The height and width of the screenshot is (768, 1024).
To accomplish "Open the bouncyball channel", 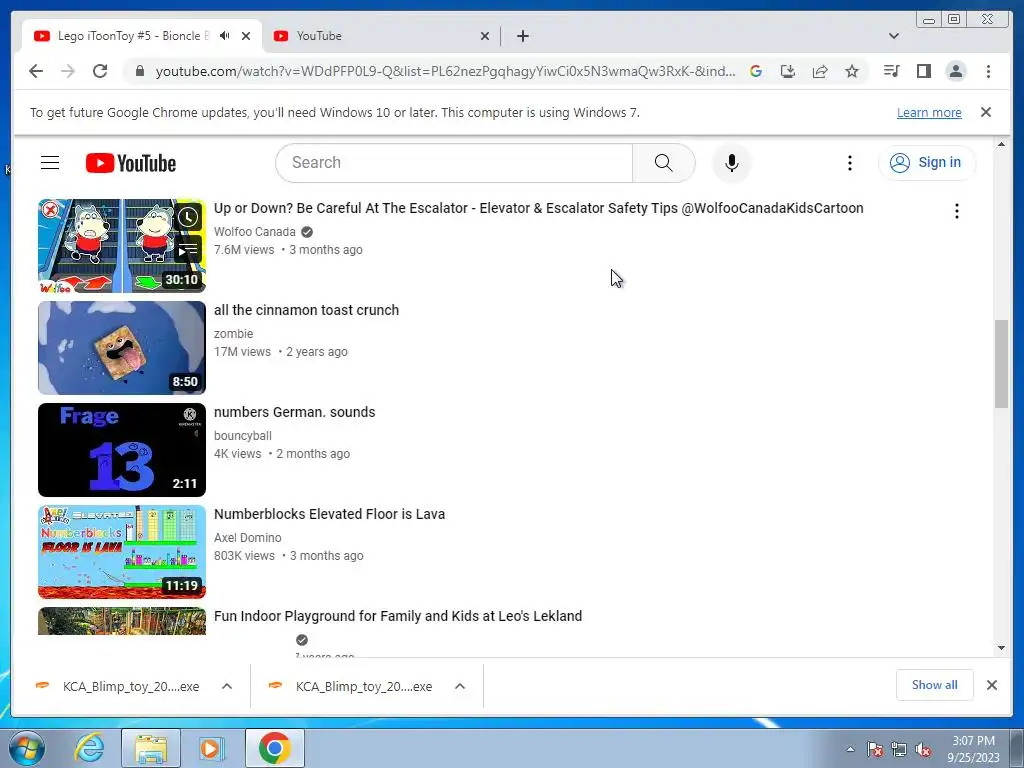I will [243, 436].
